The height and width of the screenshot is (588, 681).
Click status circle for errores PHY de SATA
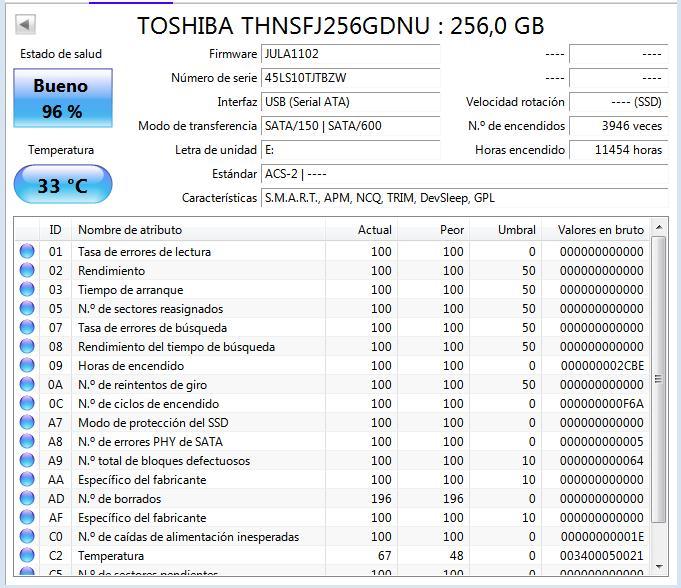point(27,442)
